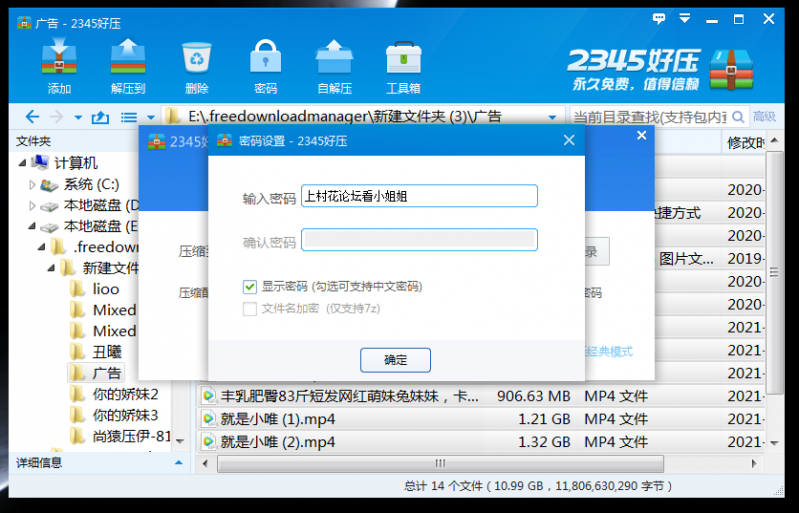The height and width of the screenshot is (513, 799).
Task: Uncheck the 显示密码 checkbox
Action: [x=250, y=287]
